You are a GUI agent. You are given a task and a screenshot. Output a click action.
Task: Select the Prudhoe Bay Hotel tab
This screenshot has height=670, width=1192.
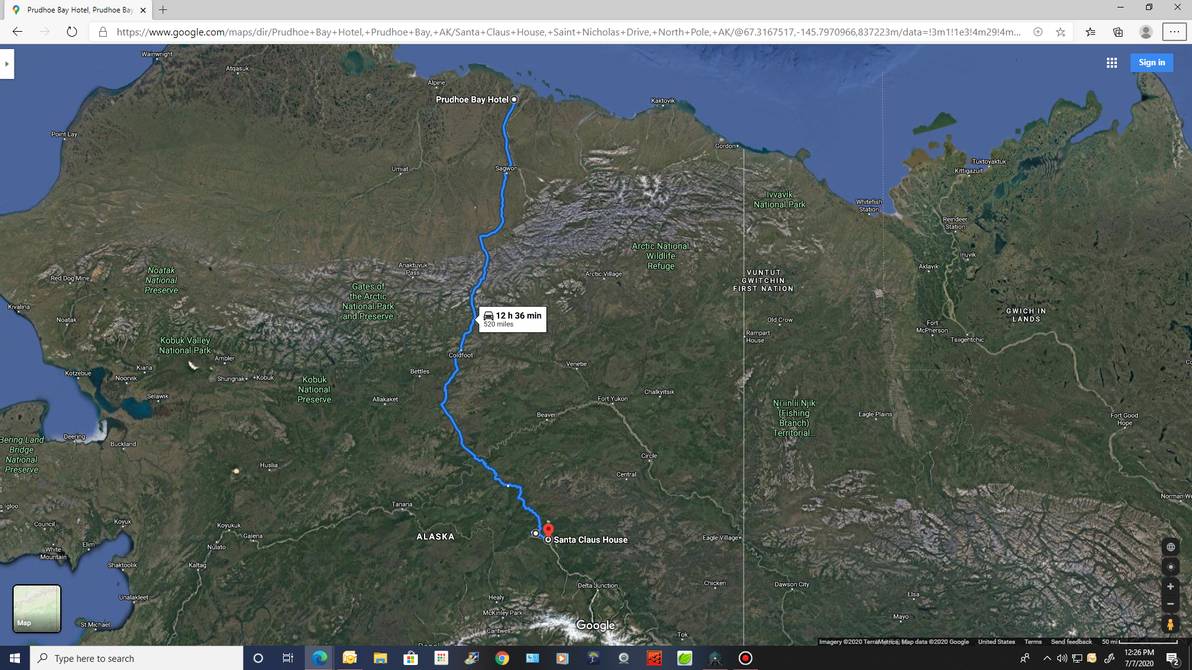tap(78, 10)
